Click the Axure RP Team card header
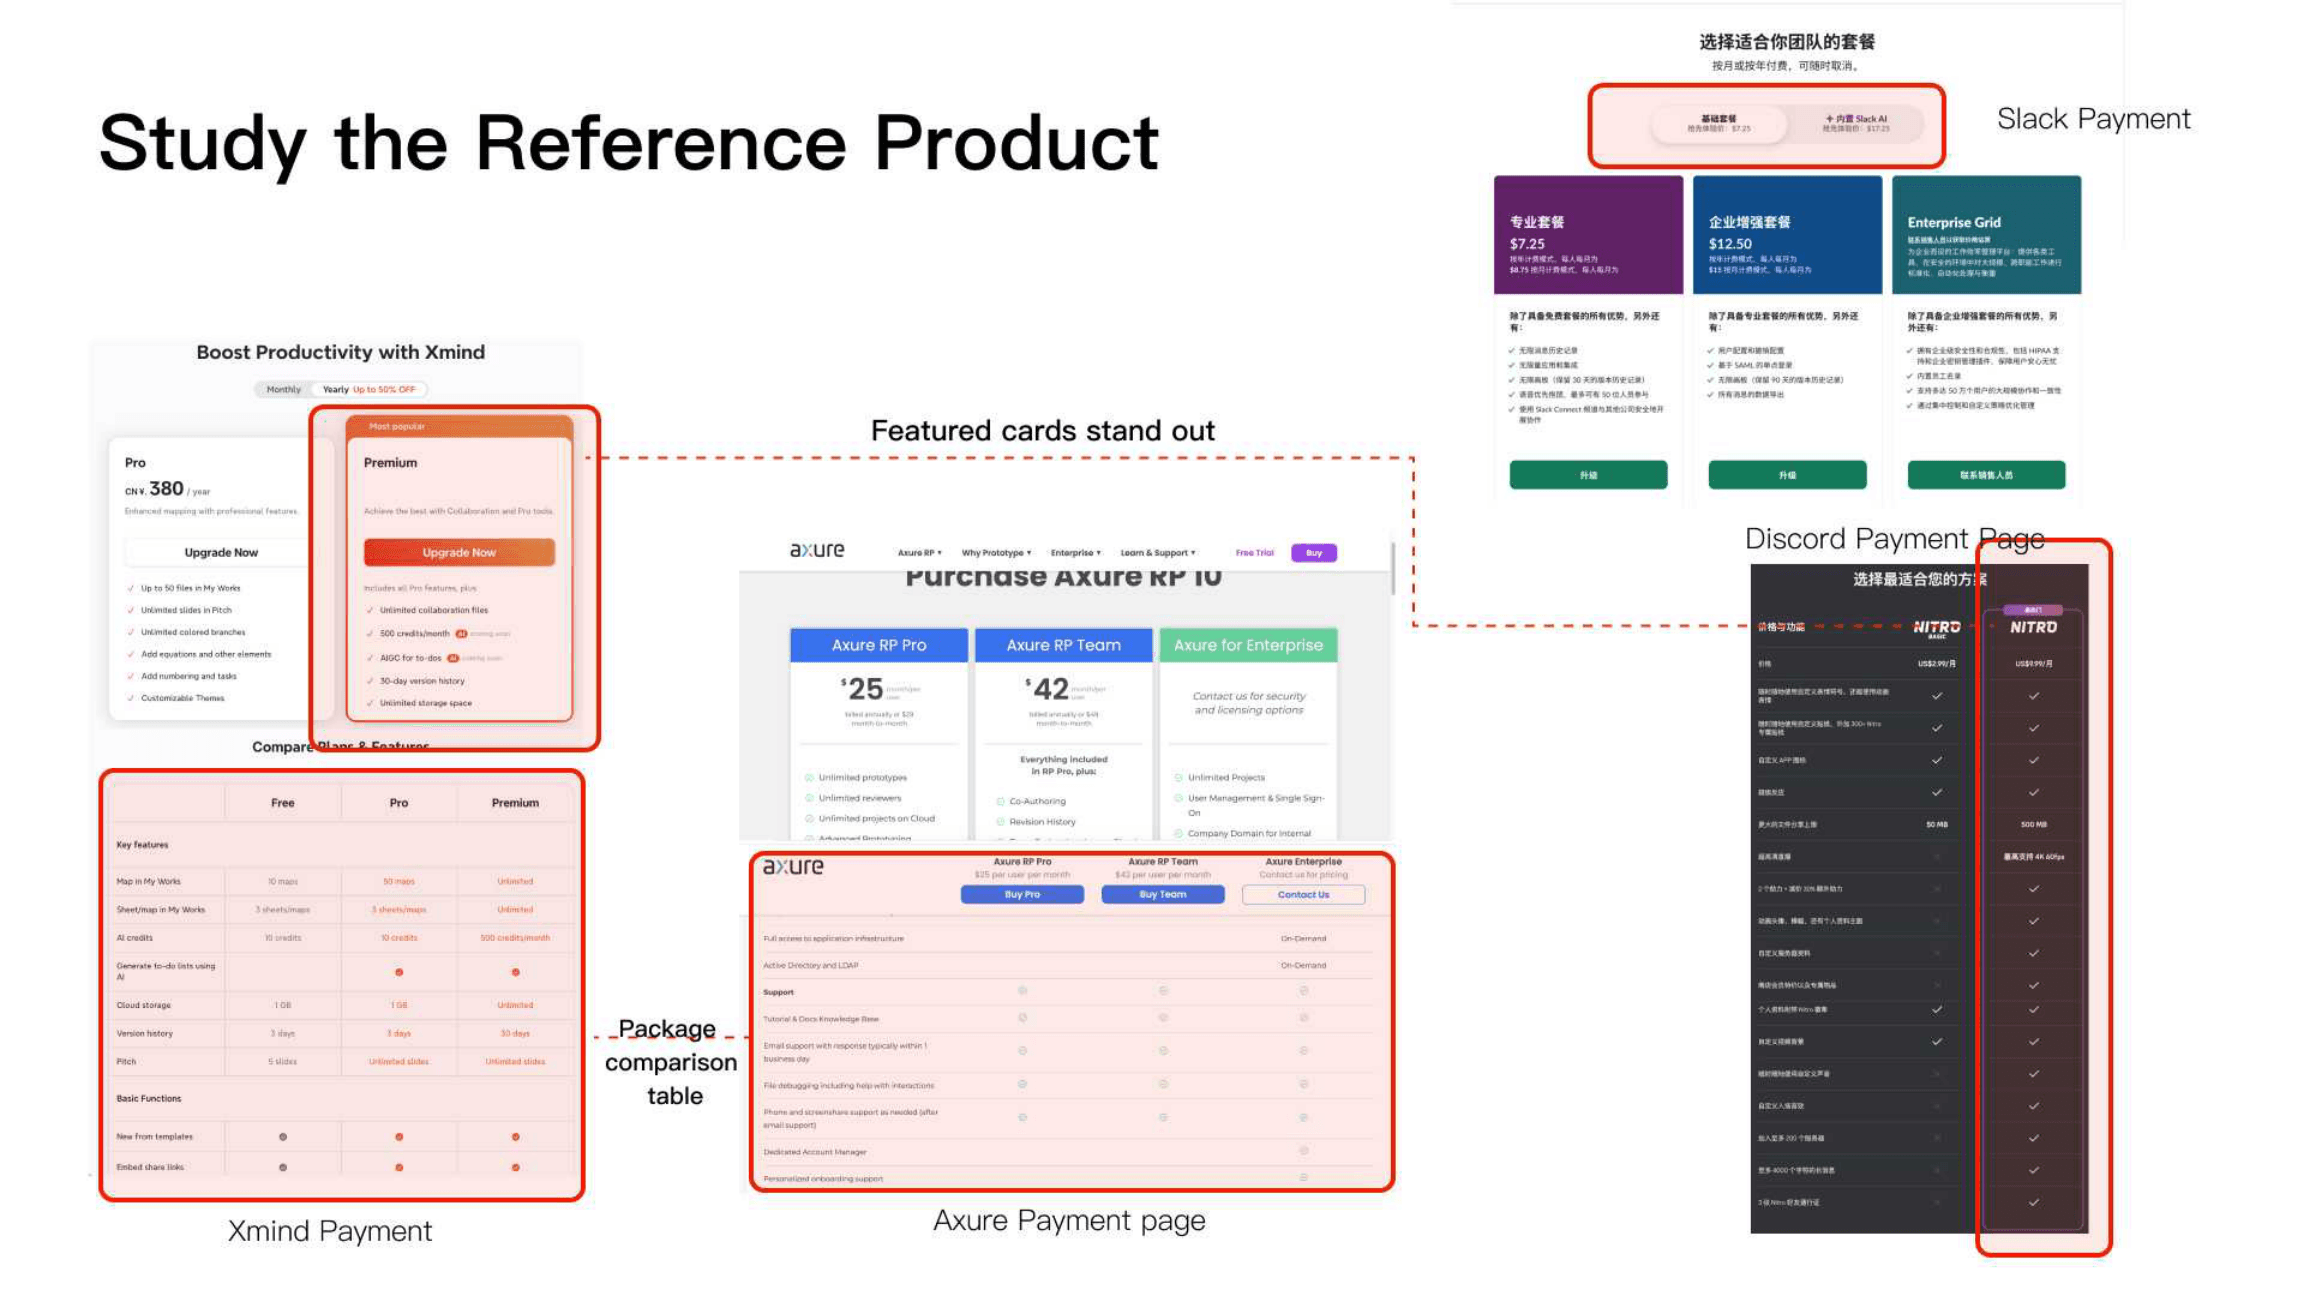Viewport: 2304px width, 1296px height. click(x=1064, y=645)
